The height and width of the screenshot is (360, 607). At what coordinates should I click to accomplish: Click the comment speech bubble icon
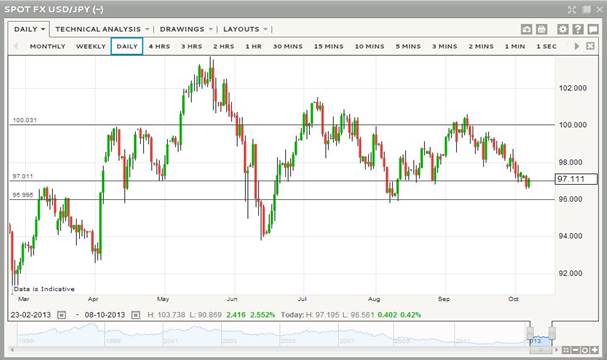click(593, 29)
